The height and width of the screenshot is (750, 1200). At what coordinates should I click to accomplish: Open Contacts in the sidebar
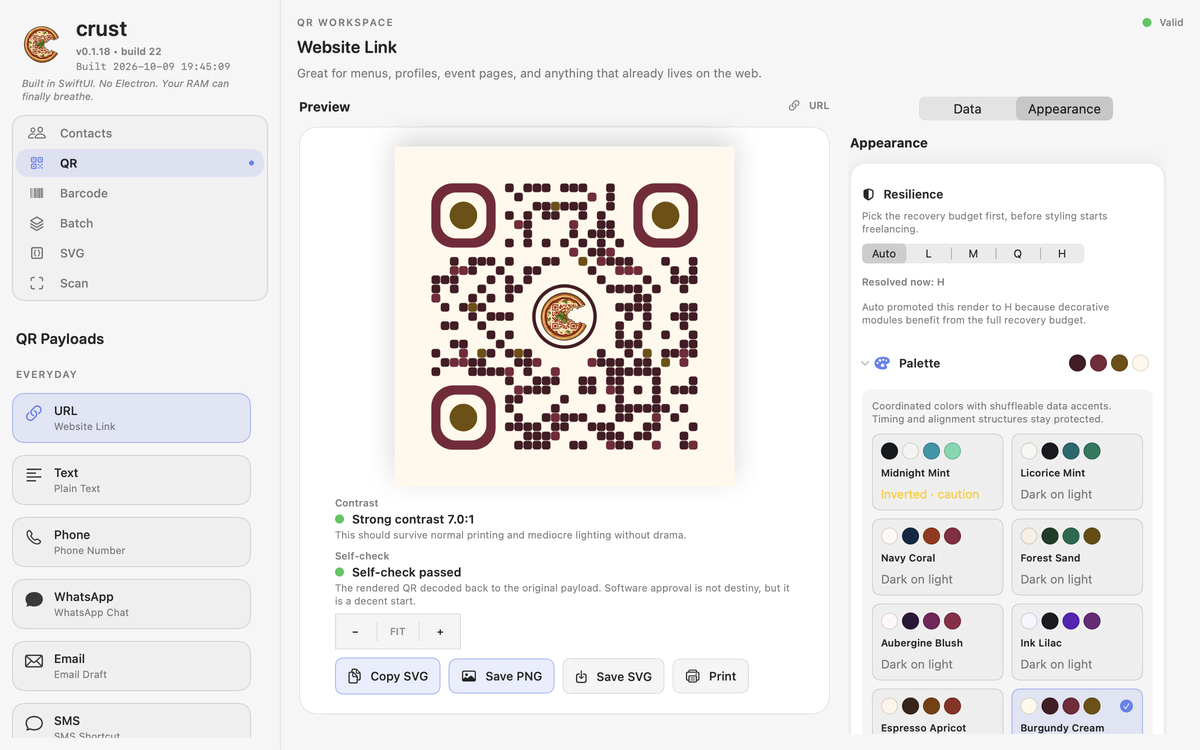point(140,133)
